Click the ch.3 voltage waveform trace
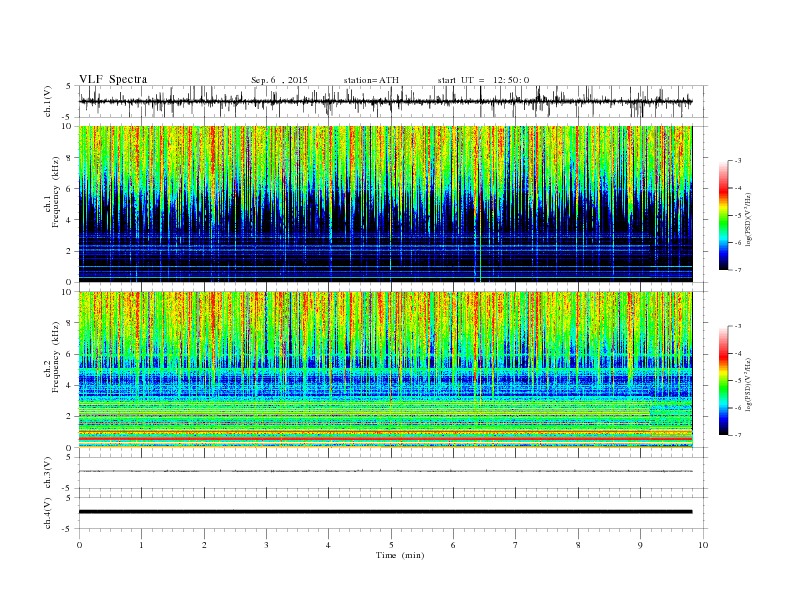Screen dimensions: 792x612 coord(385,471)
